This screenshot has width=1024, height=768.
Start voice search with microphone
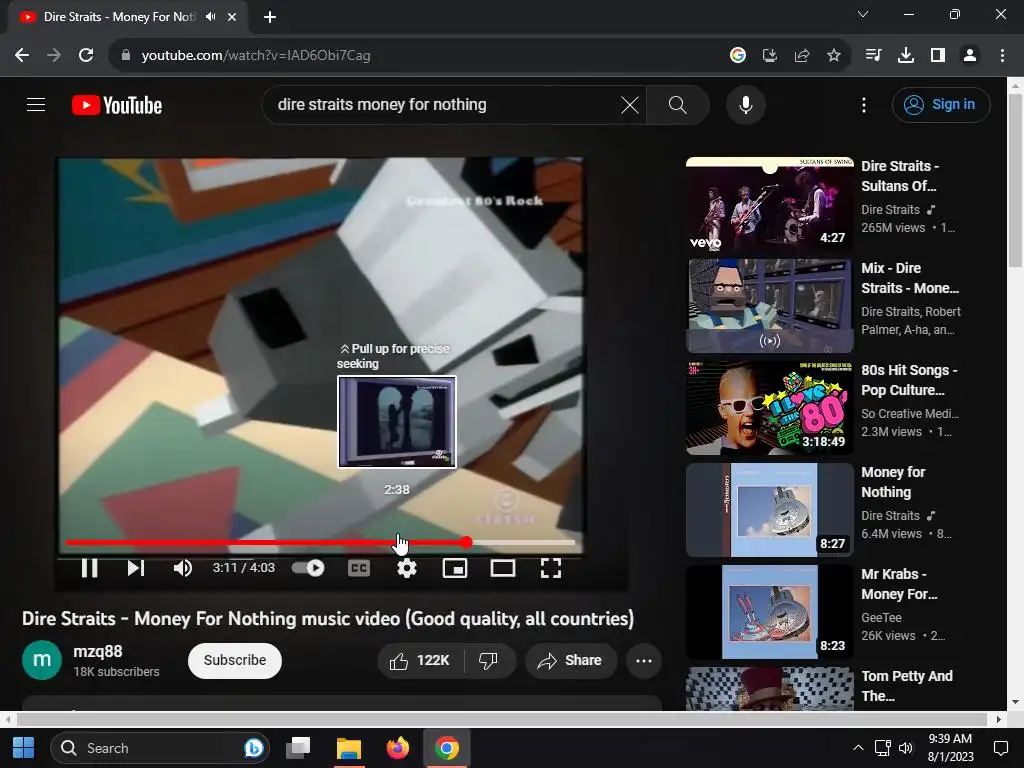(745, 104)
